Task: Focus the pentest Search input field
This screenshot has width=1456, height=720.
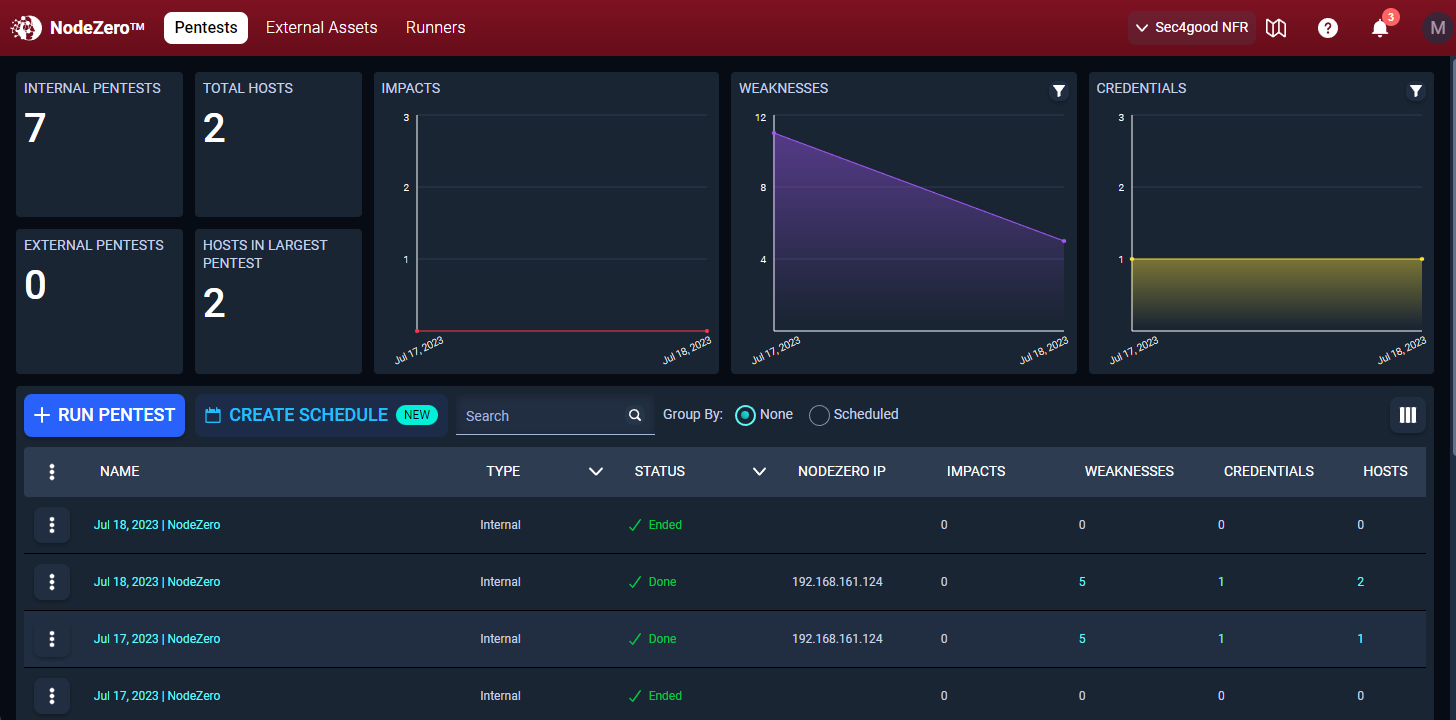Action: pyautogui.click(x=540, y=416)
